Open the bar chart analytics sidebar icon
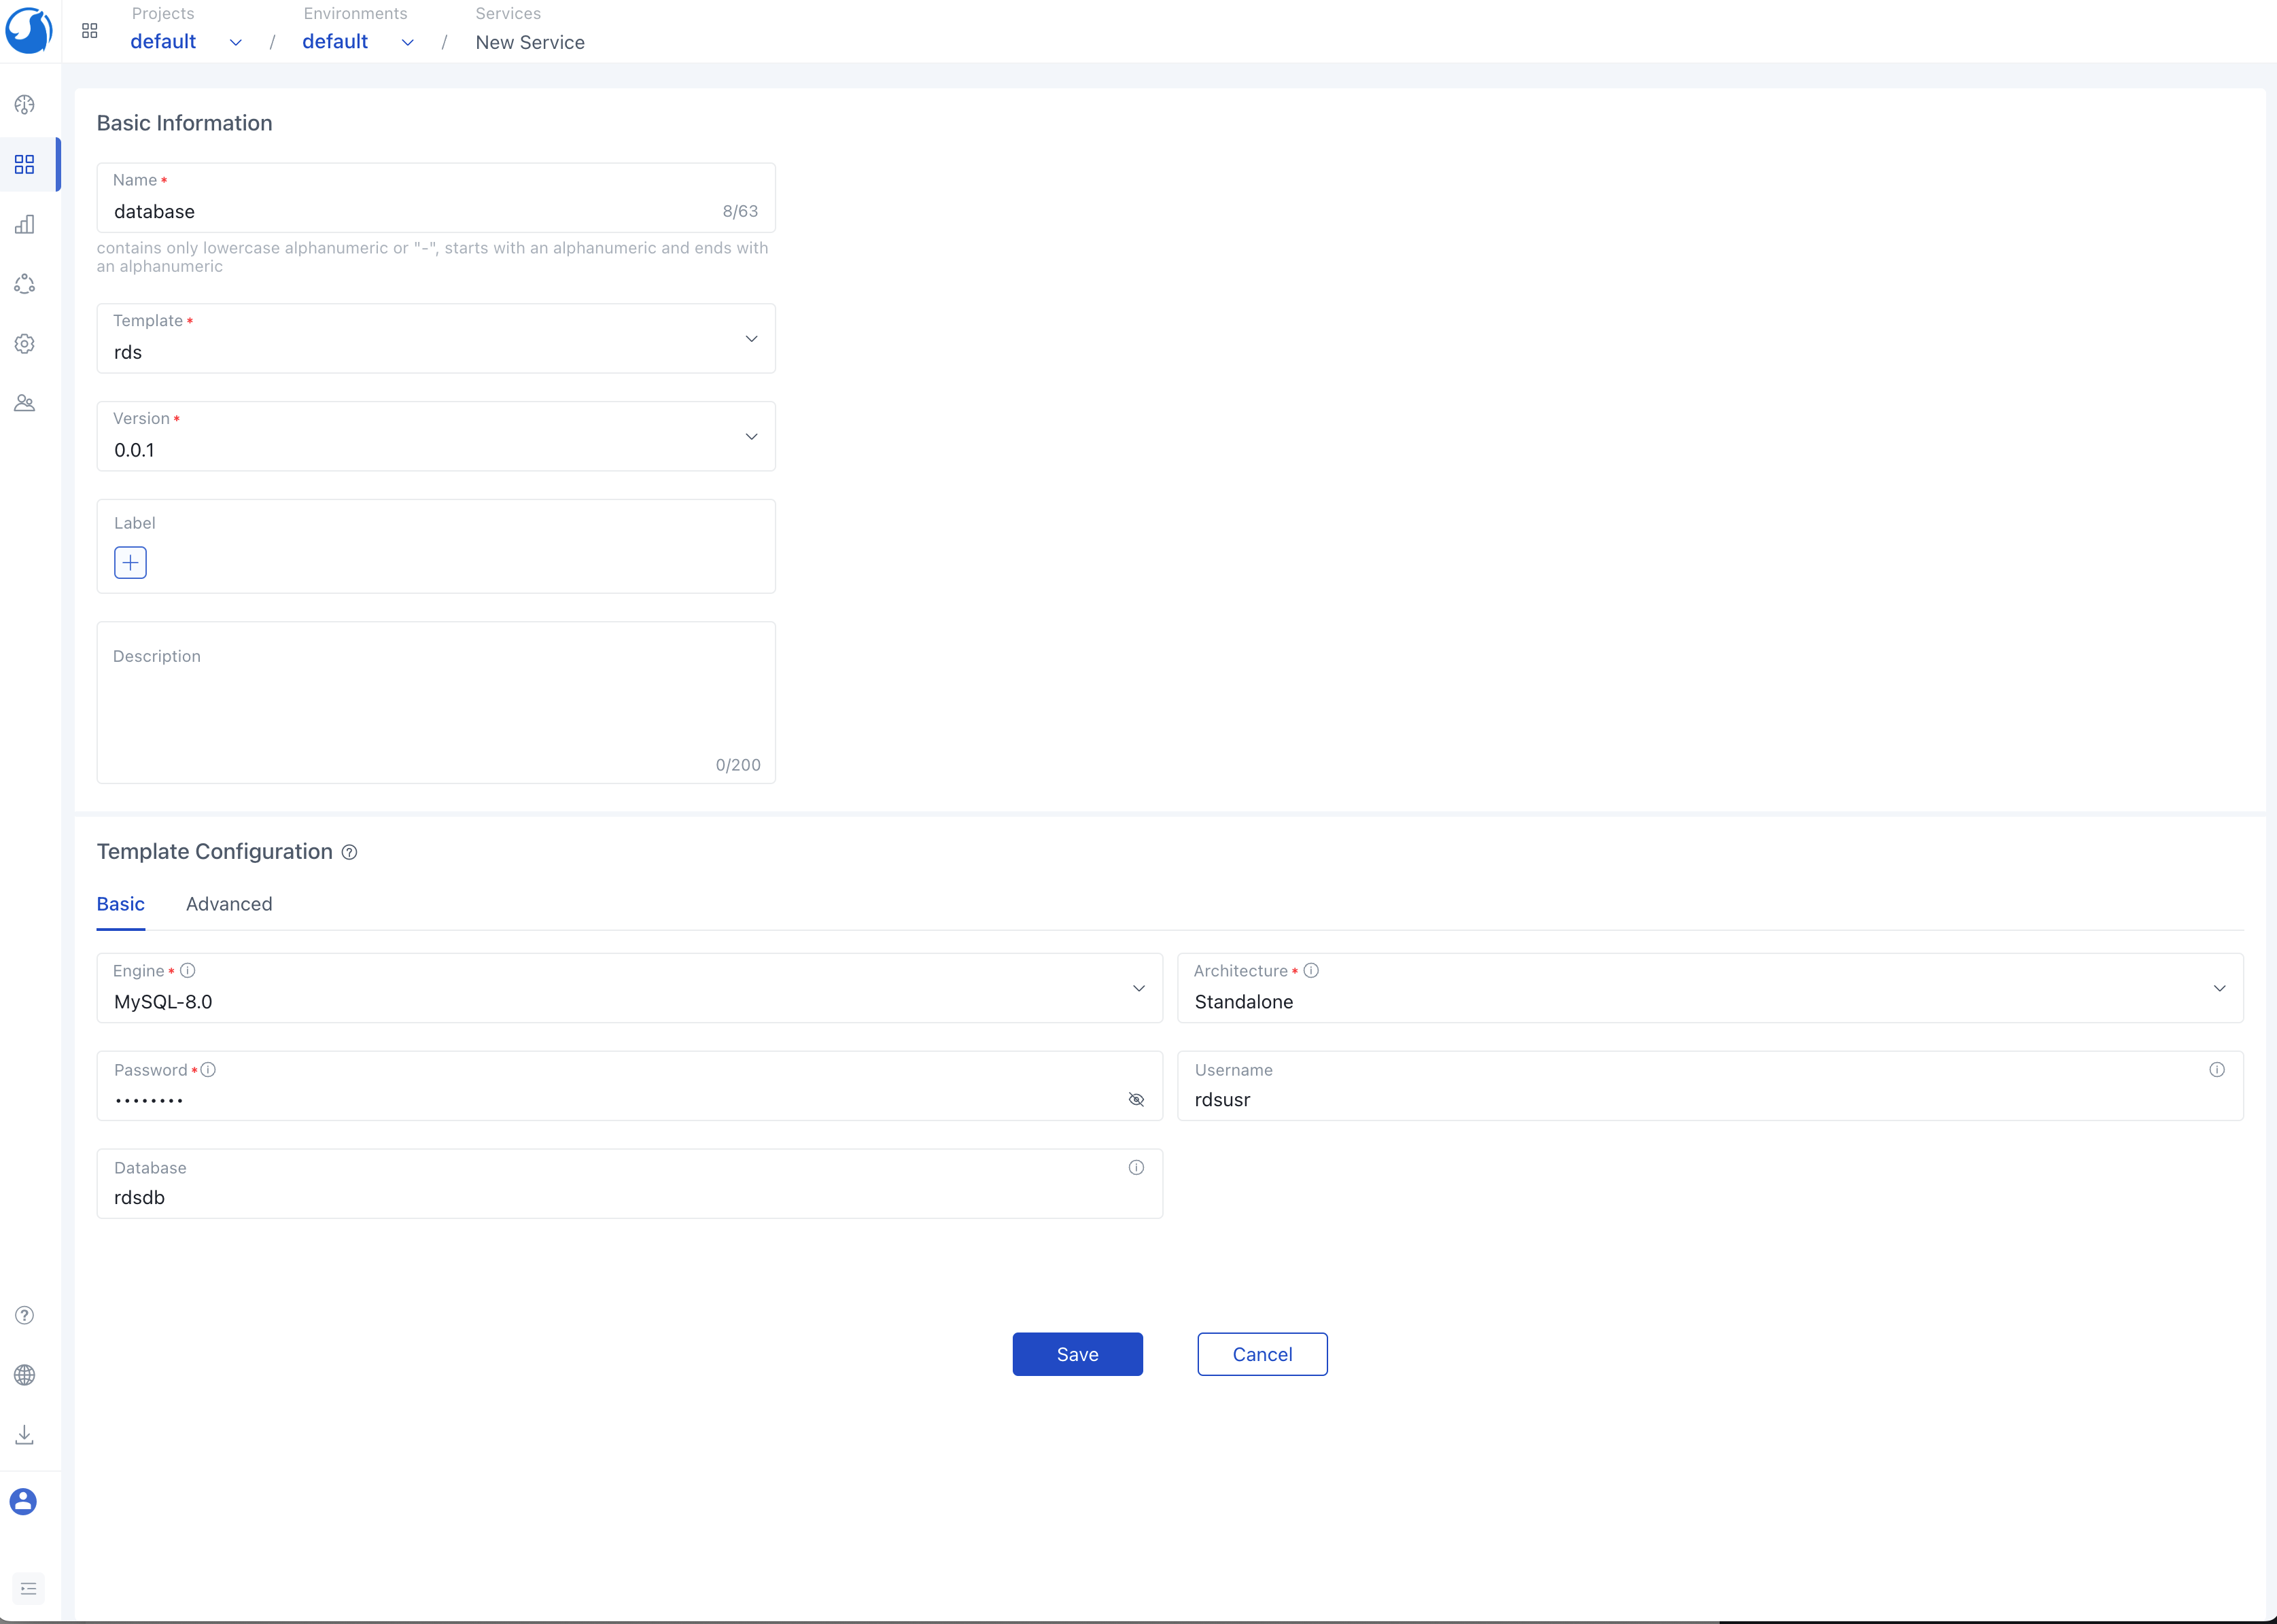Image resolution: width=2277 pixels, height=1624 pixels. (25, 224)
